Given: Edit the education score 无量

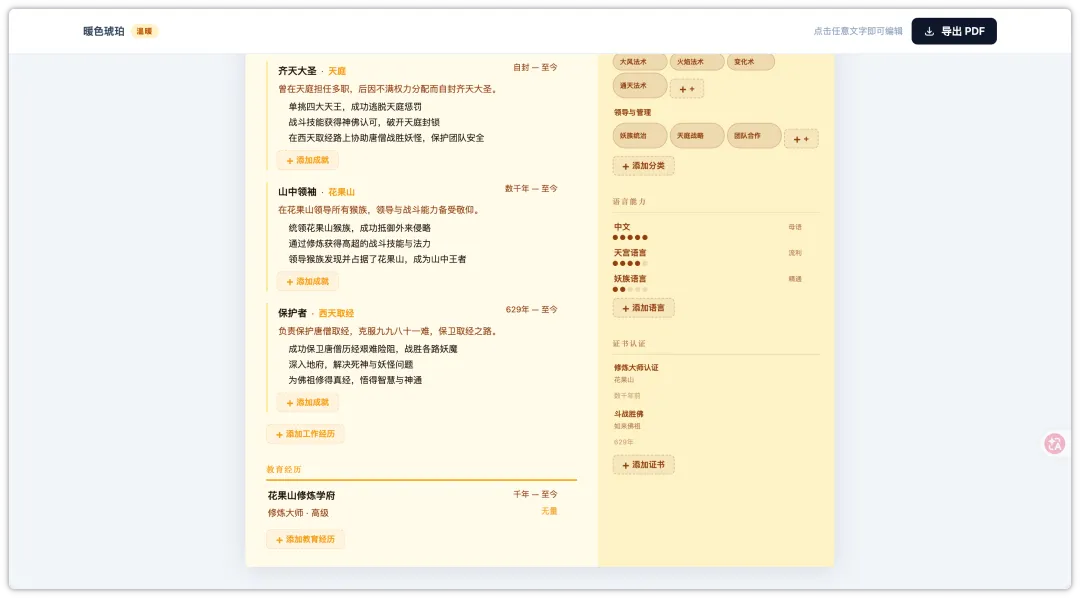Looking at the screenshot, I should coord(549,511).
